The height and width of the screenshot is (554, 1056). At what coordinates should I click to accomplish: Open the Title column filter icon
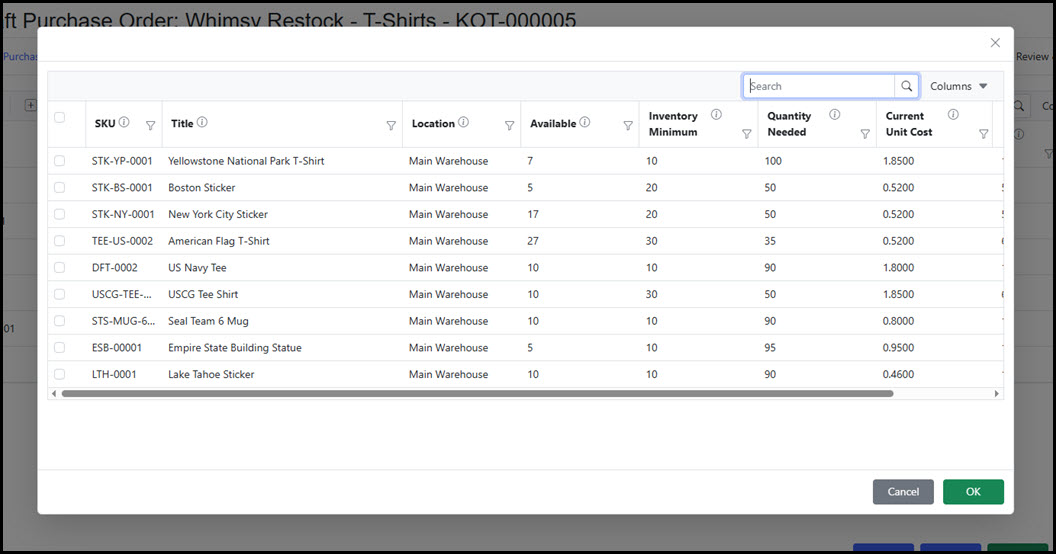point(391,125)
